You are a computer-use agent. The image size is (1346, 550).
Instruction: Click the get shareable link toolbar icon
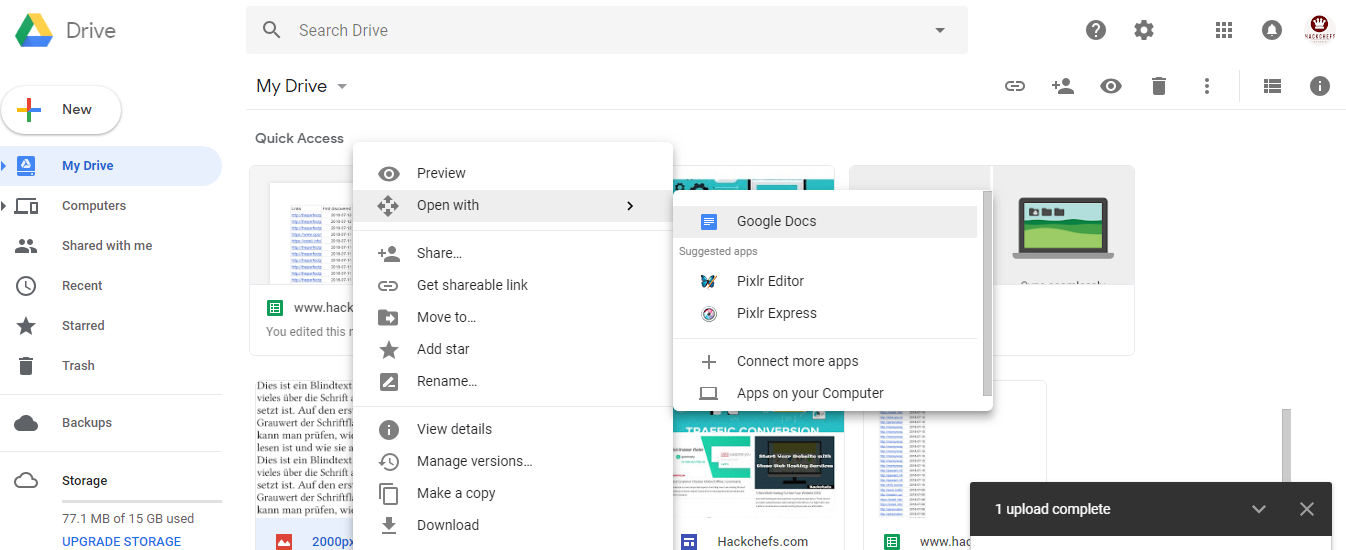click(1015, 86)
